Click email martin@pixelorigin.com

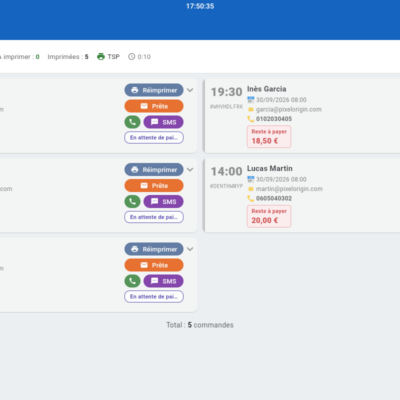click(289, 189)
